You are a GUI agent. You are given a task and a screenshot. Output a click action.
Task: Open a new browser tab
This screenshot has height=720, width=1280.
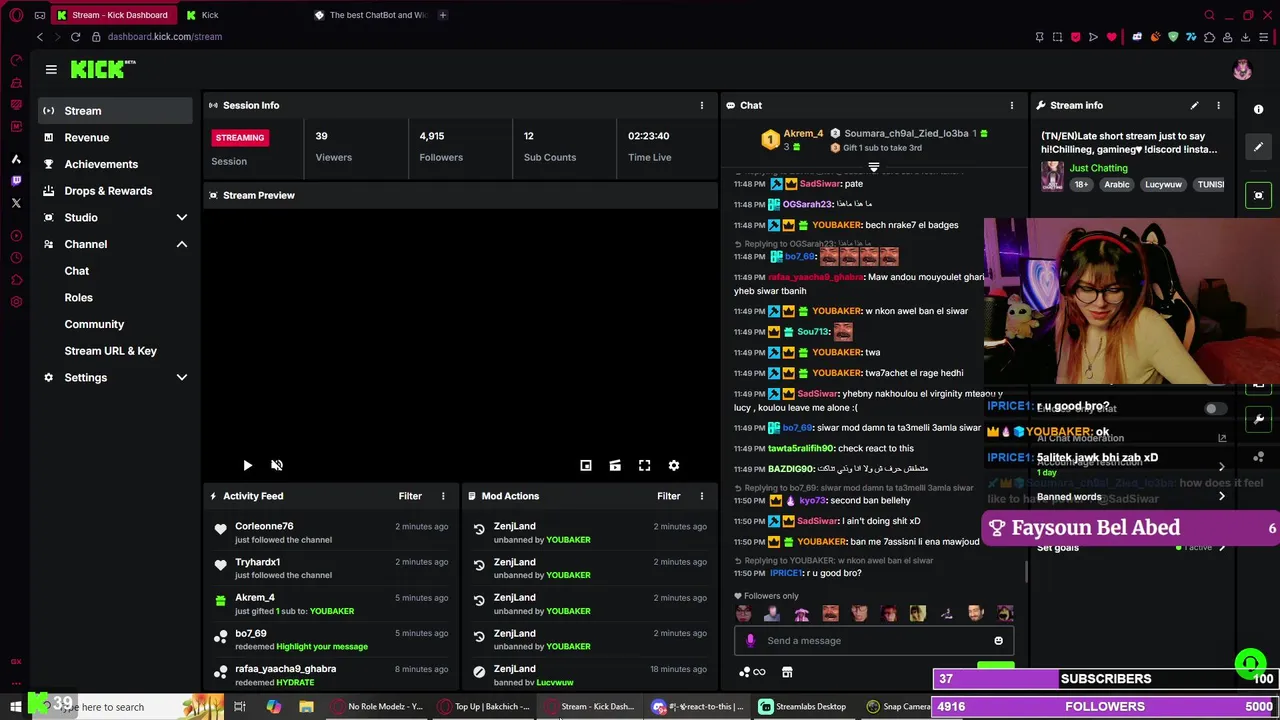[442, 15]
